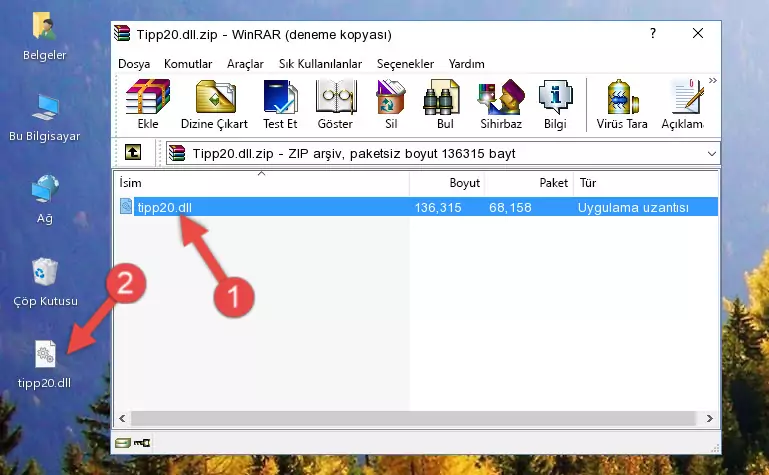Image resolution: width=769 pixels, height=475 pixels.
Task: Launch the Sihirbaz wizard
Action: [501, 104]
